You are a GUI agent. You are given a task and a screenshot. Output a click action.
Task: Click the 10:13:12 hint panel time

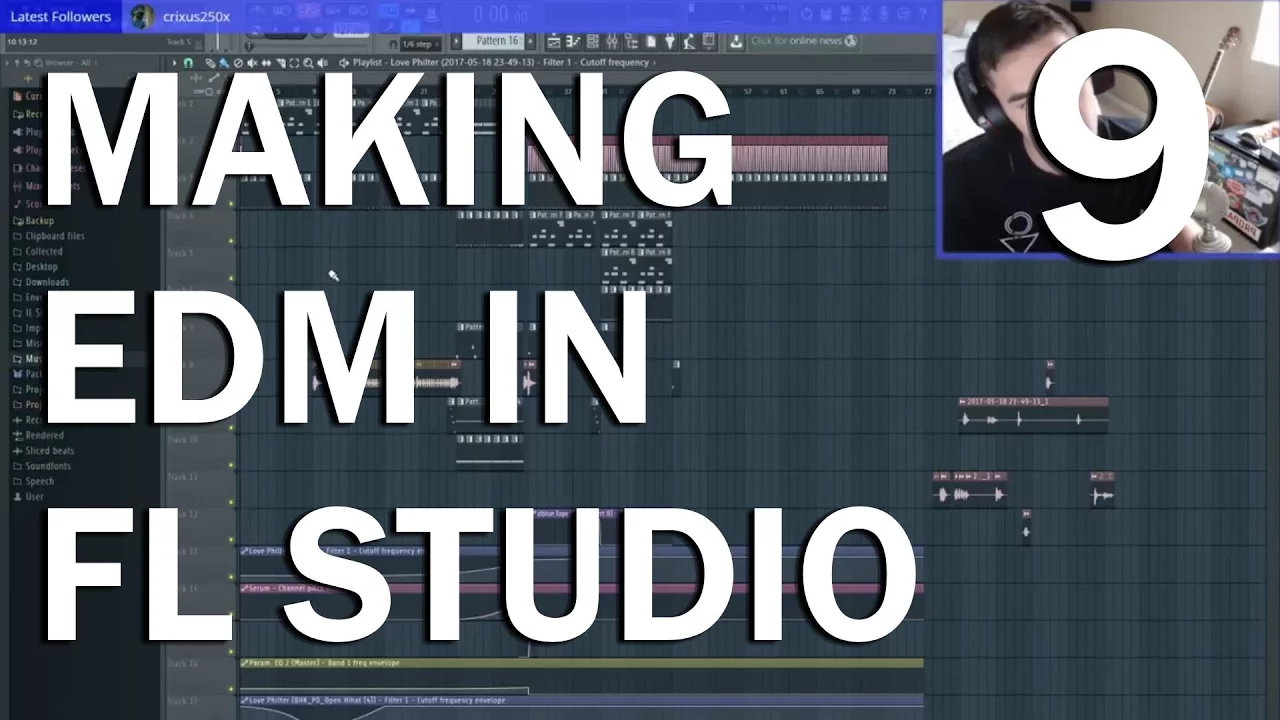[x=22, y=42]
